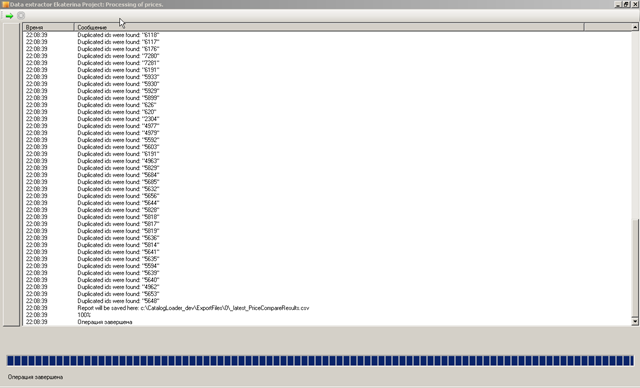Select log row with duplicated id "6176"
The height and width of the screenshot is (388, 640).
click(x=327, y=49)
